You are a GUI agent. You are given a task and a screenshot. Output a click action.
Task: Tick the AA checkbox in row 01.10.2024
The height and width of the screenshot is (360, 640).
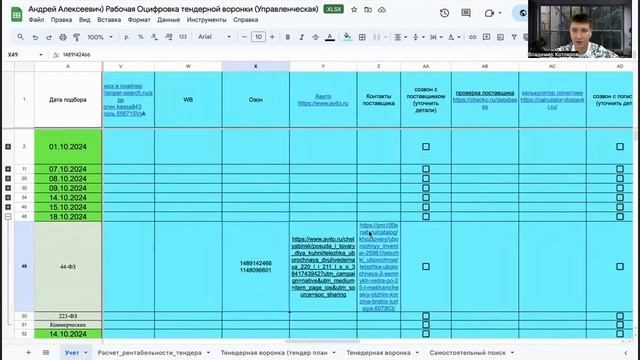426,147
